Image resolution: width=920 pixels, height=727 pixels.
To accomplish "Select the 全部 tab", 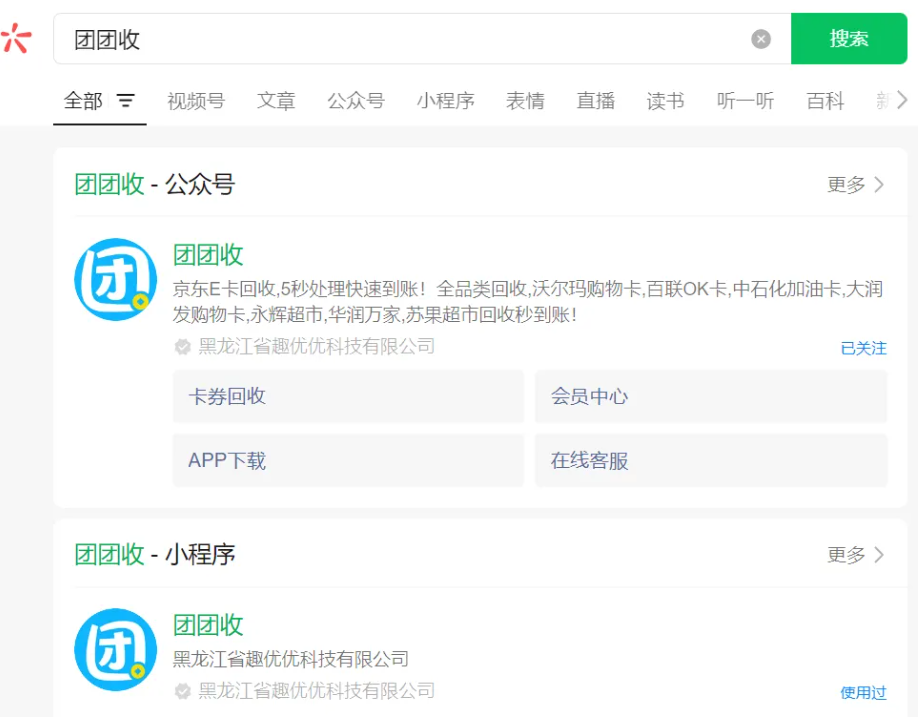I will click(x=83, y=101).
